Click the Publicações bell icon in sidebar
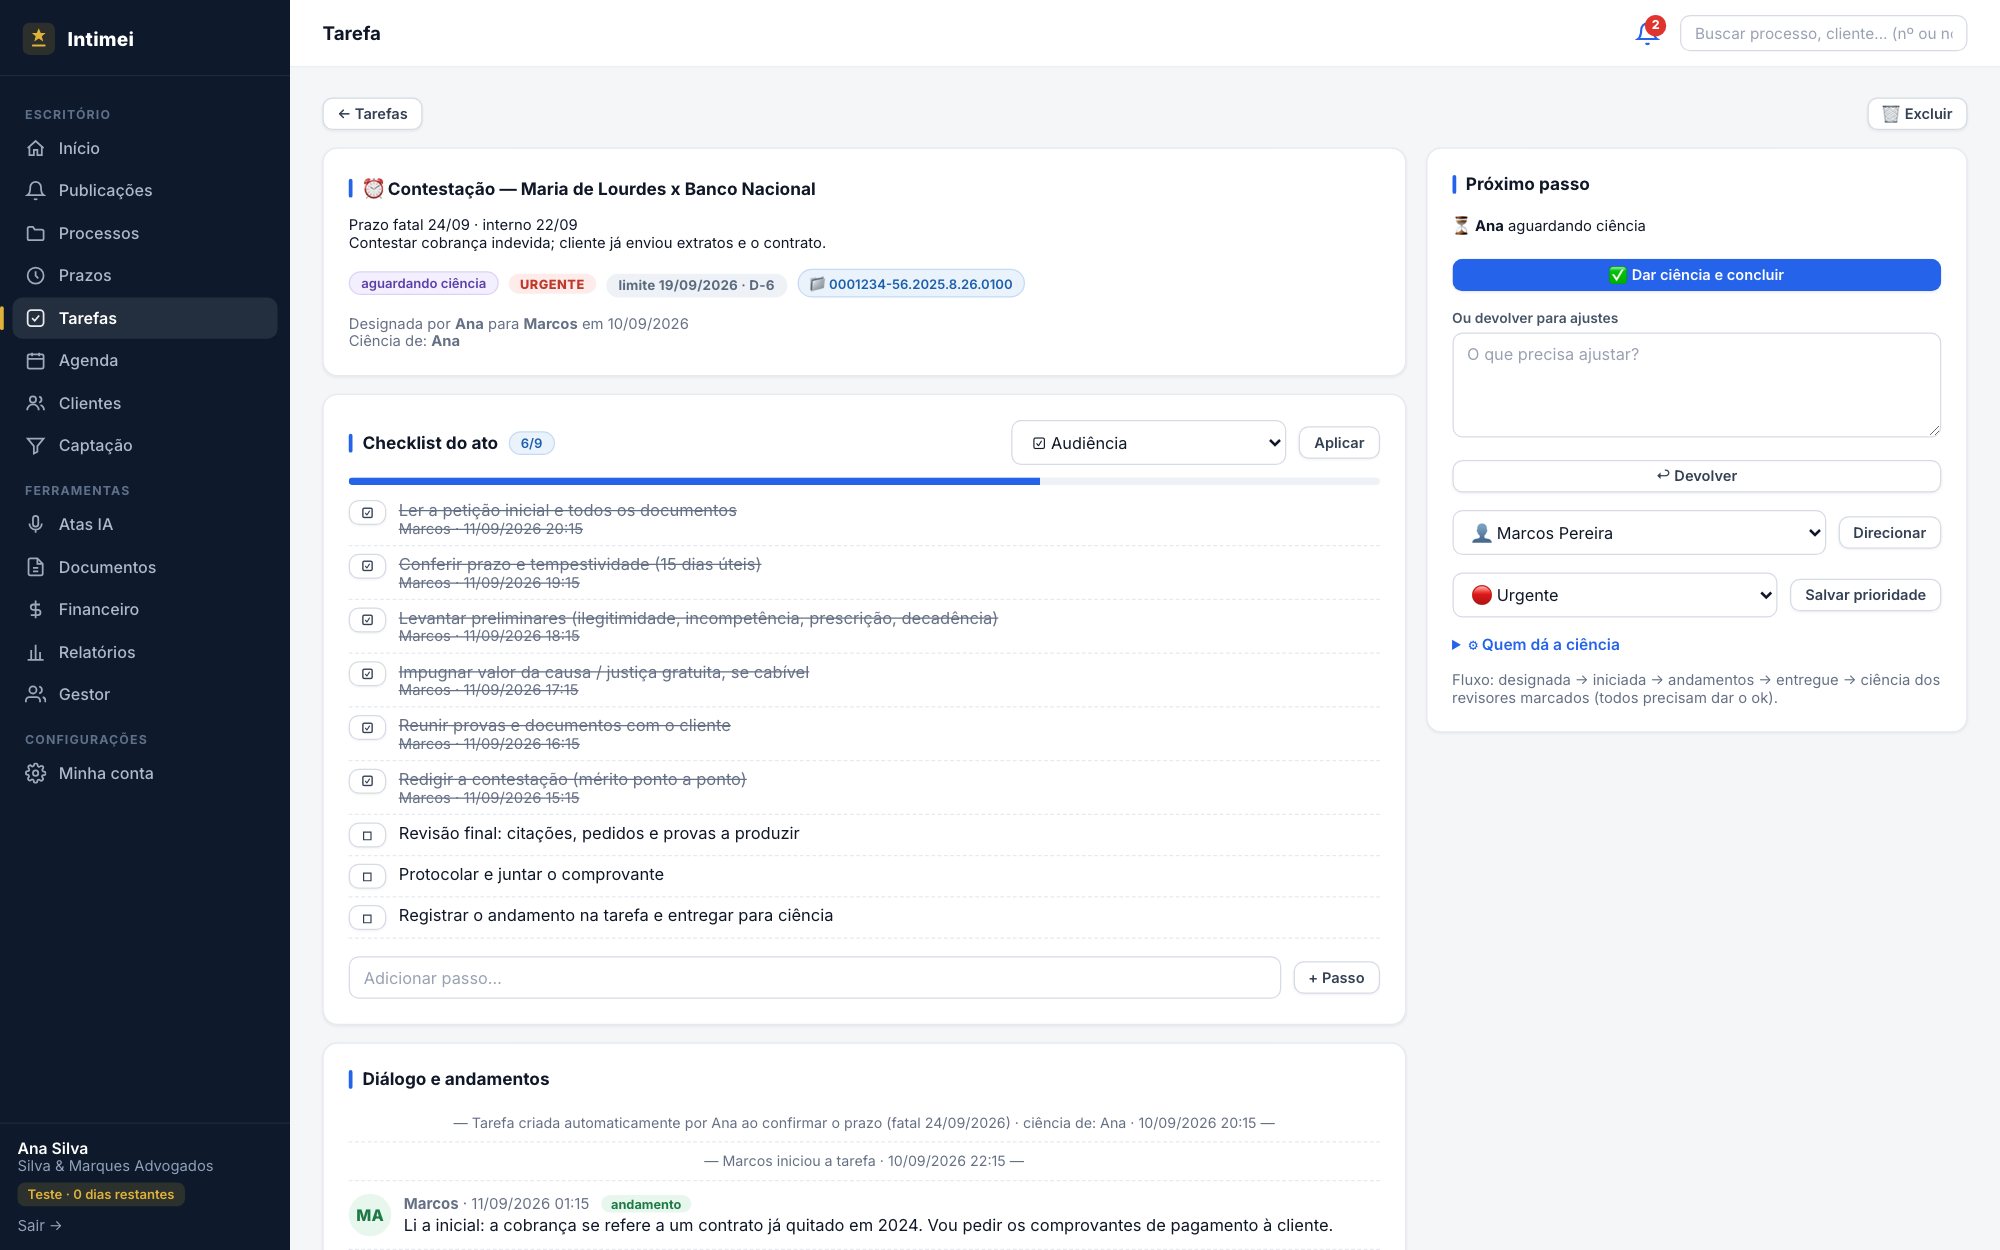The width and height of the screenshot is (2000, 1250). [x=36, y=190]
